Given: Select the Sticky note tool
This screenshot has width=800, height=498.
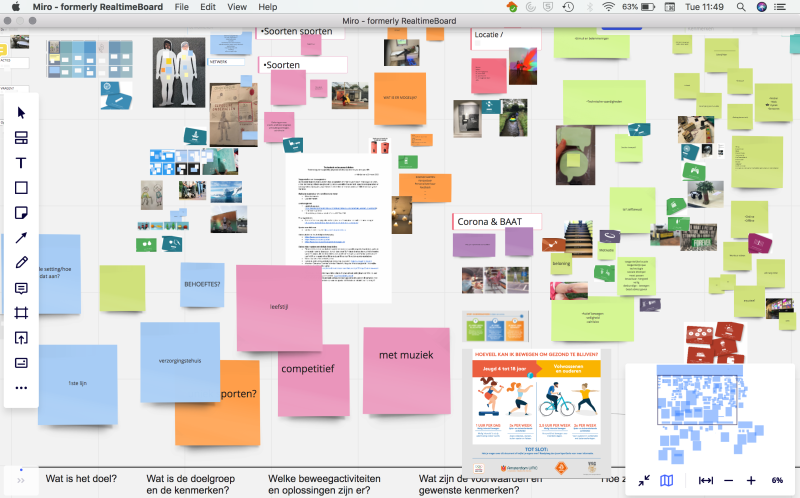Looking at the screenshot, I should [22, 213].
